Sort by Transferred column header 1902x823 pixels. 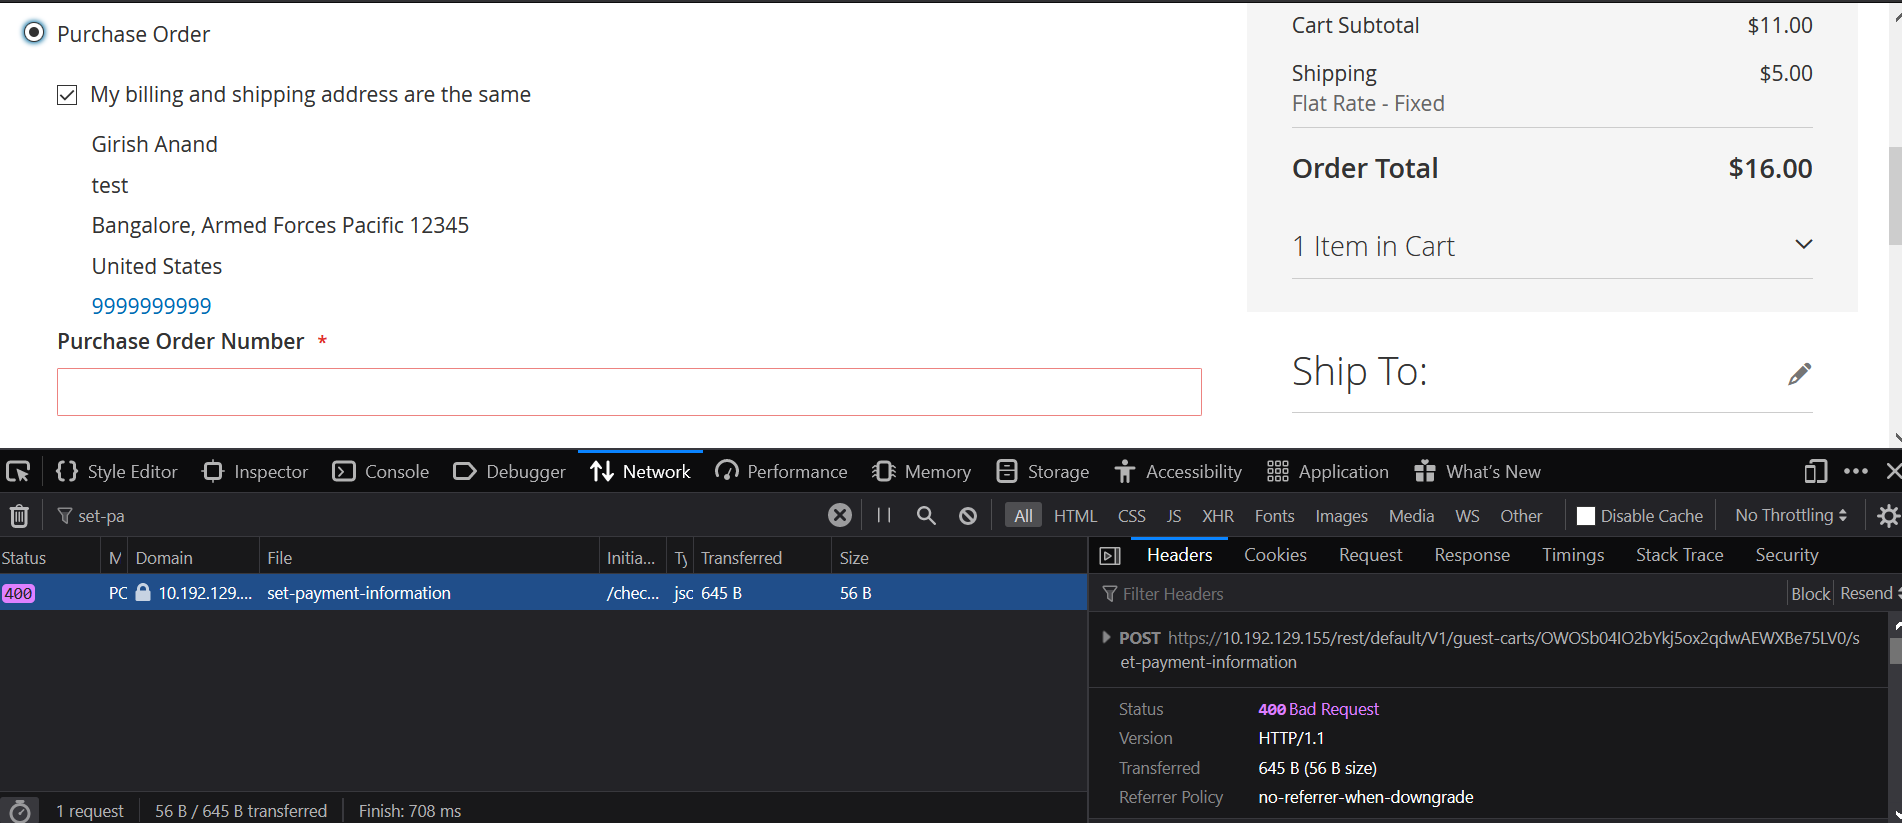pos(761,558)
